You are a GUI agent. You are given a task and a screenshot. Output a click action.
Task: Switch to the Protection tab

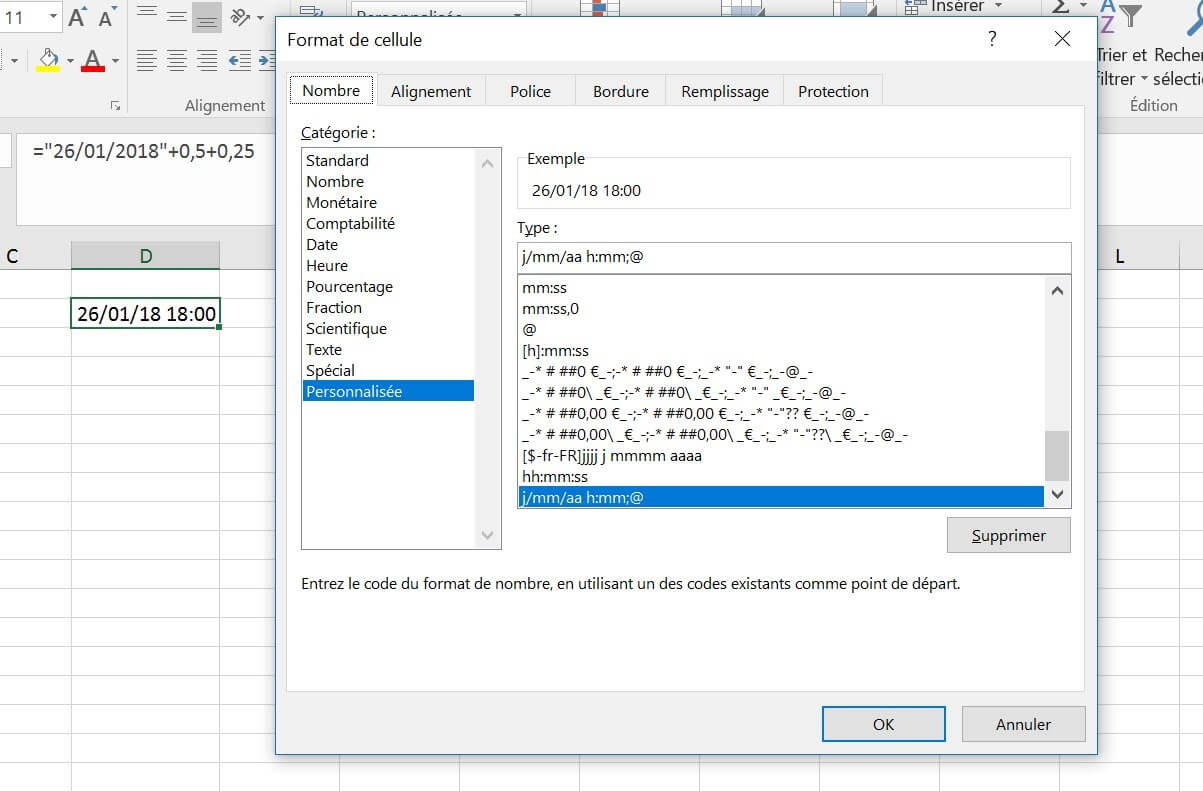[x=833, y=90]
